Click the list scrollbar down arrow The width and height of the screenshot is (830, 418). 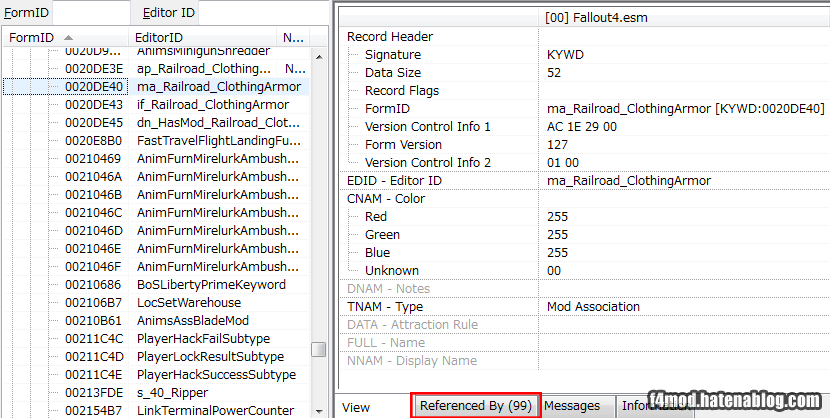coord(319,411)
